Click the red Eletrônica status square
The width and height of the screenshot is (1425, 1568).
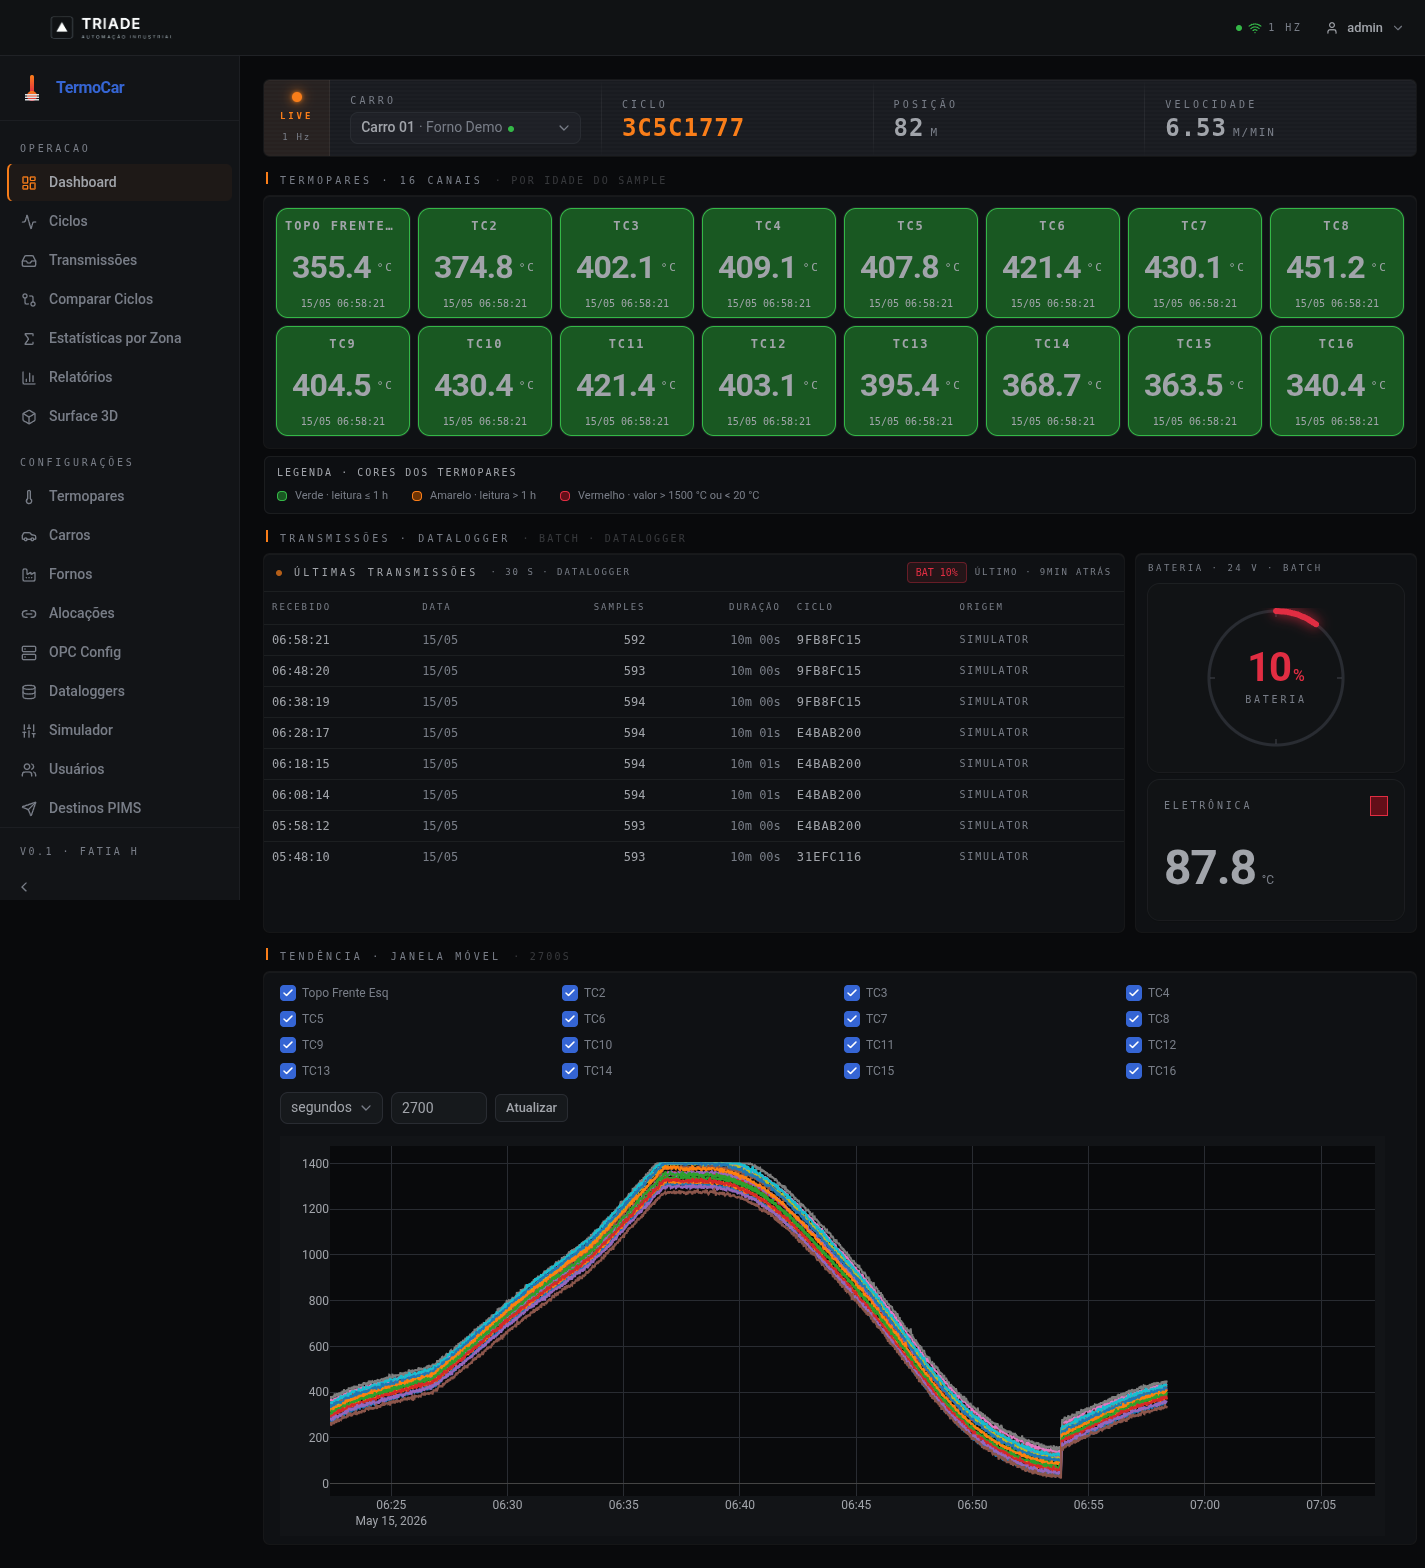pos(1379,806)
